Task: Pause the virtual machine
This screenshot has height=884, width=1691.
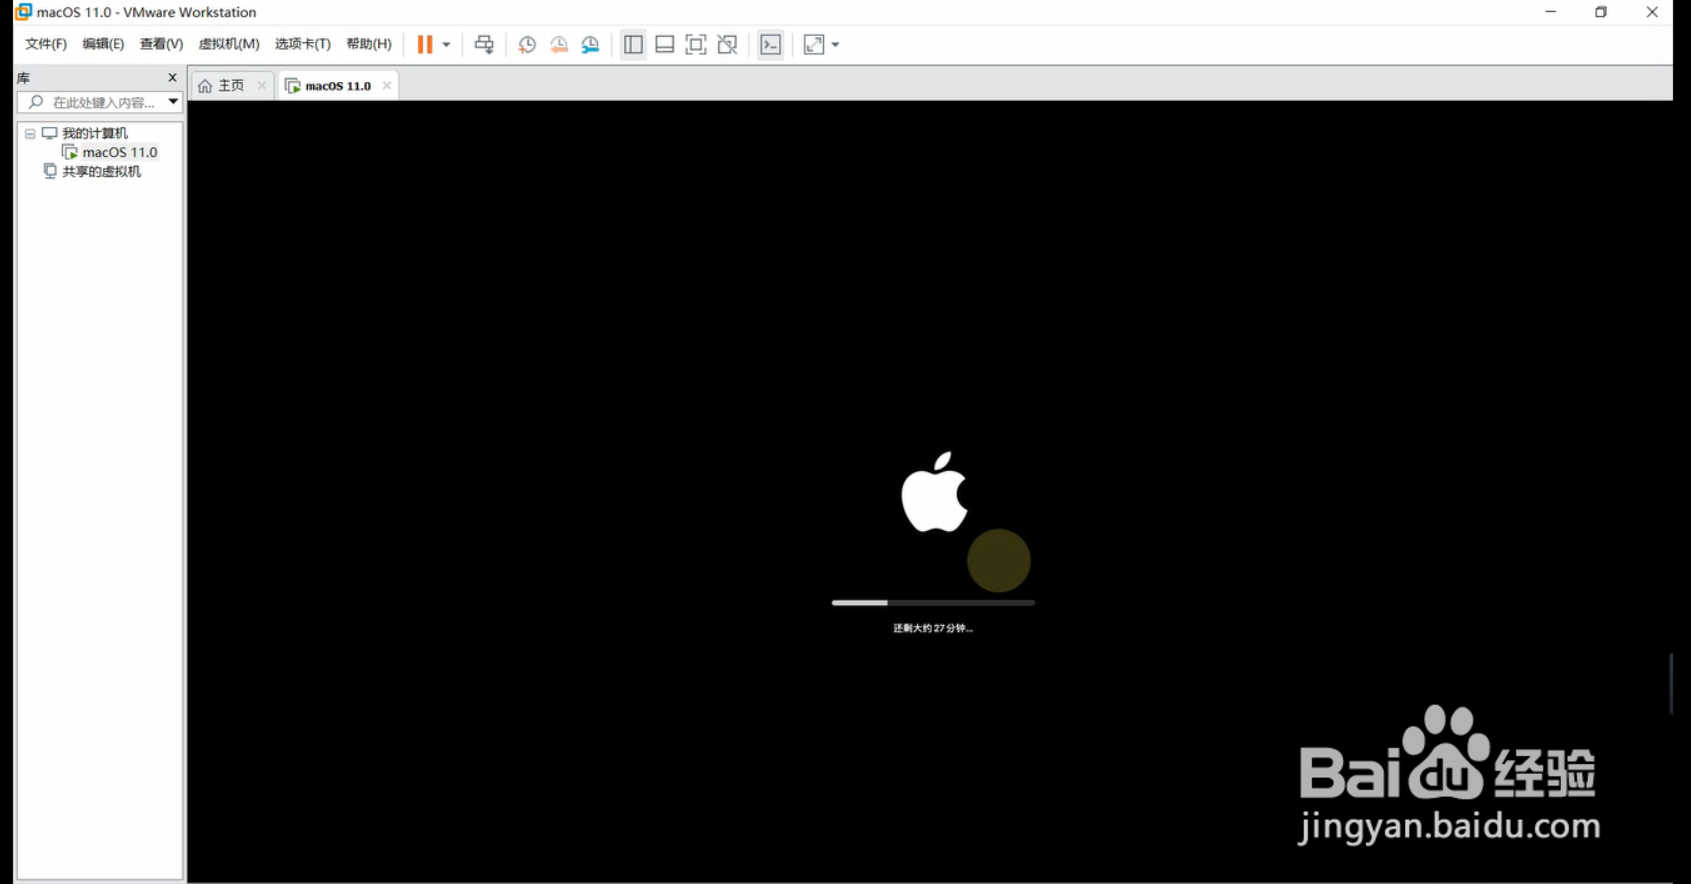Action: (x=425, y=44)
